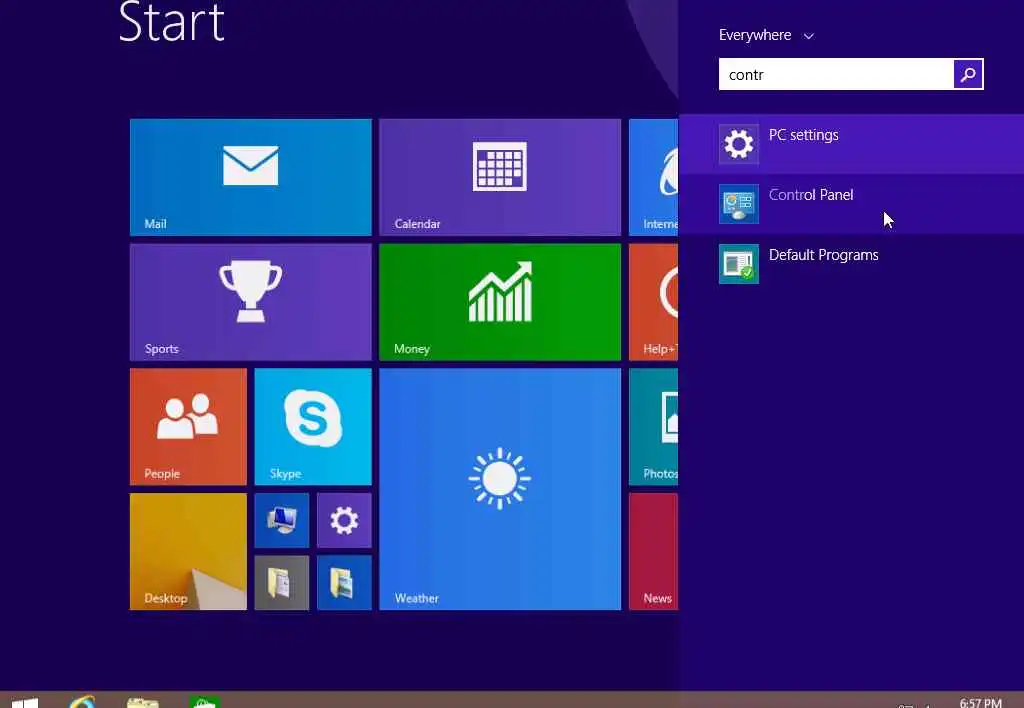The height and width of the screenshot is (708, 1024).
Task: Click the Windows Start button on taskbar
Action: (25, 701)
